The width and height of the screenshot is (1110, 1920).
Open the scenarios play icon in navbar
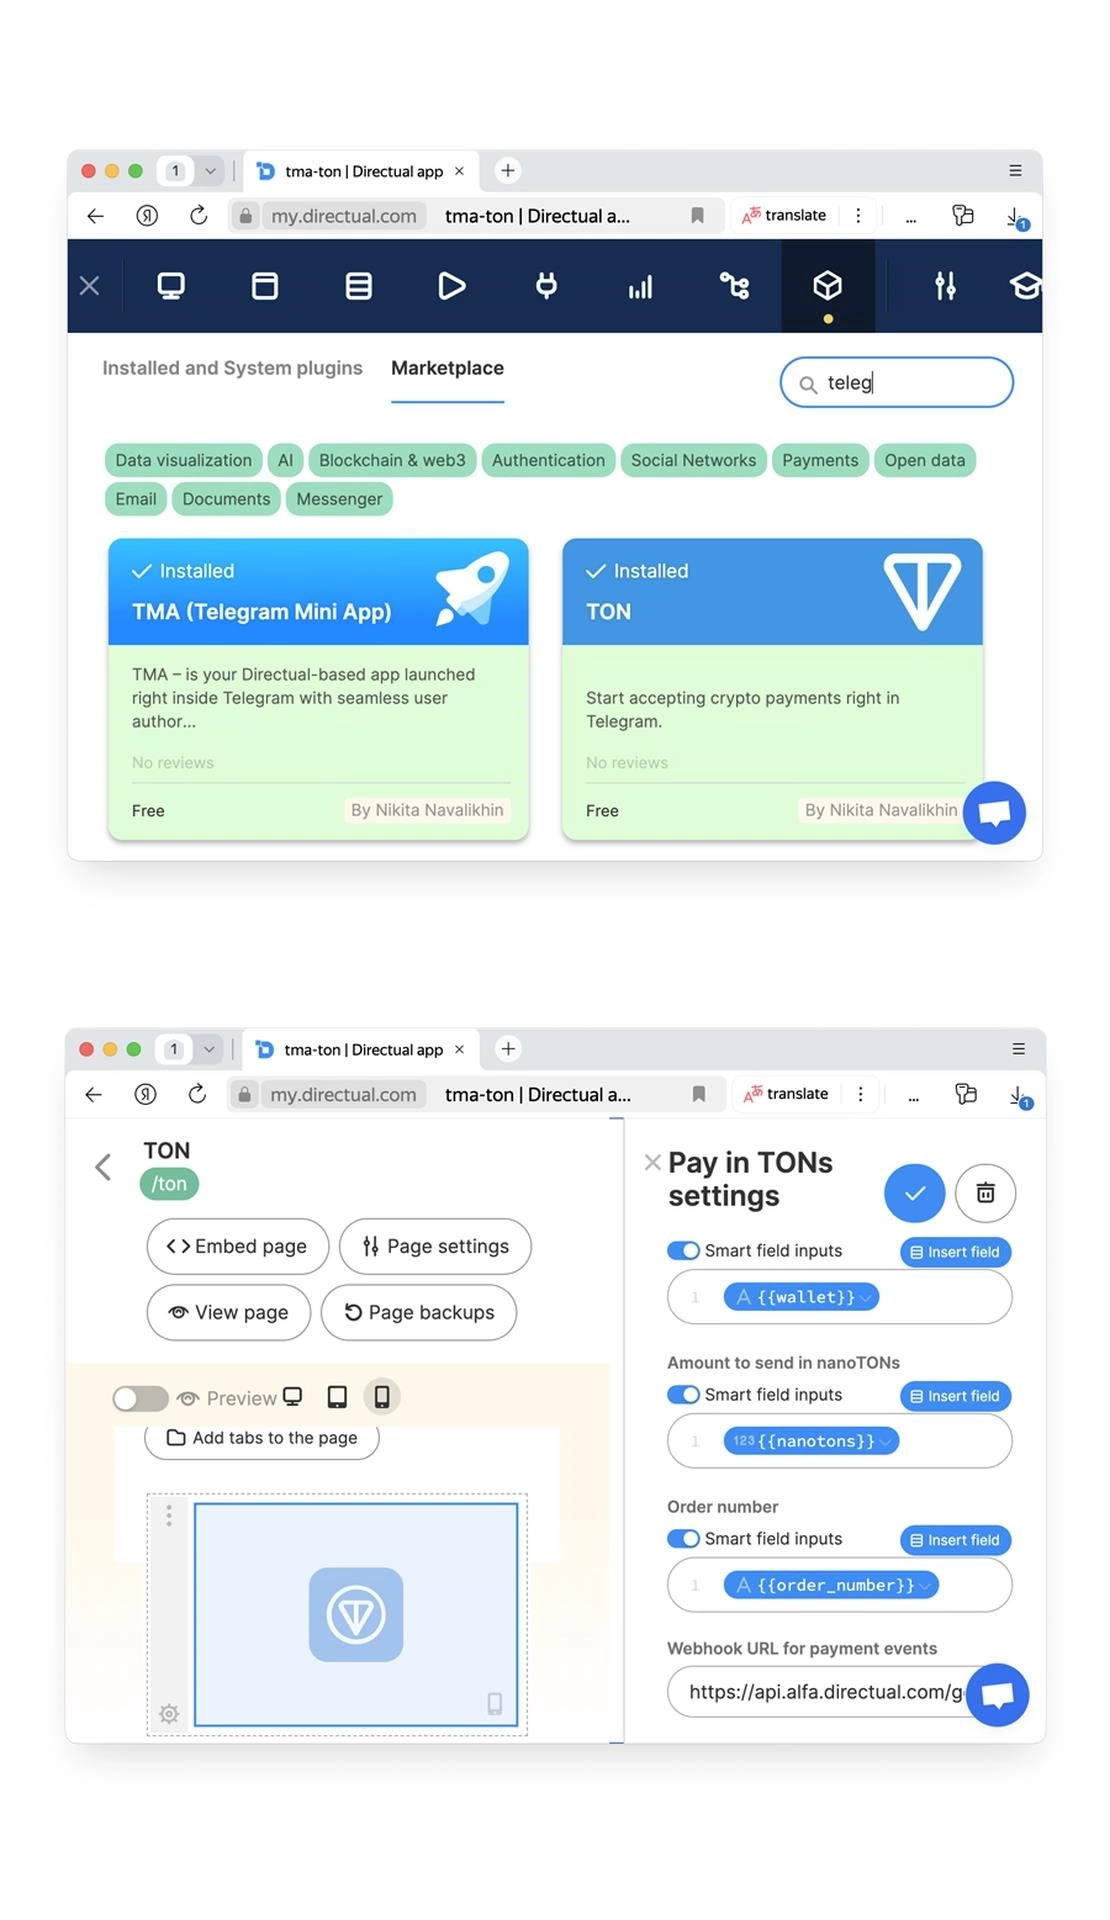point(452,286)
